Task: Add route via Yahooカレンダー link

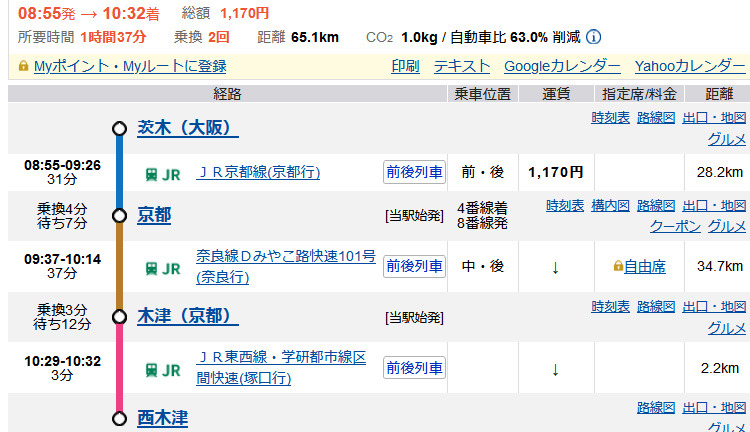Action: click(x=690, y=66)
